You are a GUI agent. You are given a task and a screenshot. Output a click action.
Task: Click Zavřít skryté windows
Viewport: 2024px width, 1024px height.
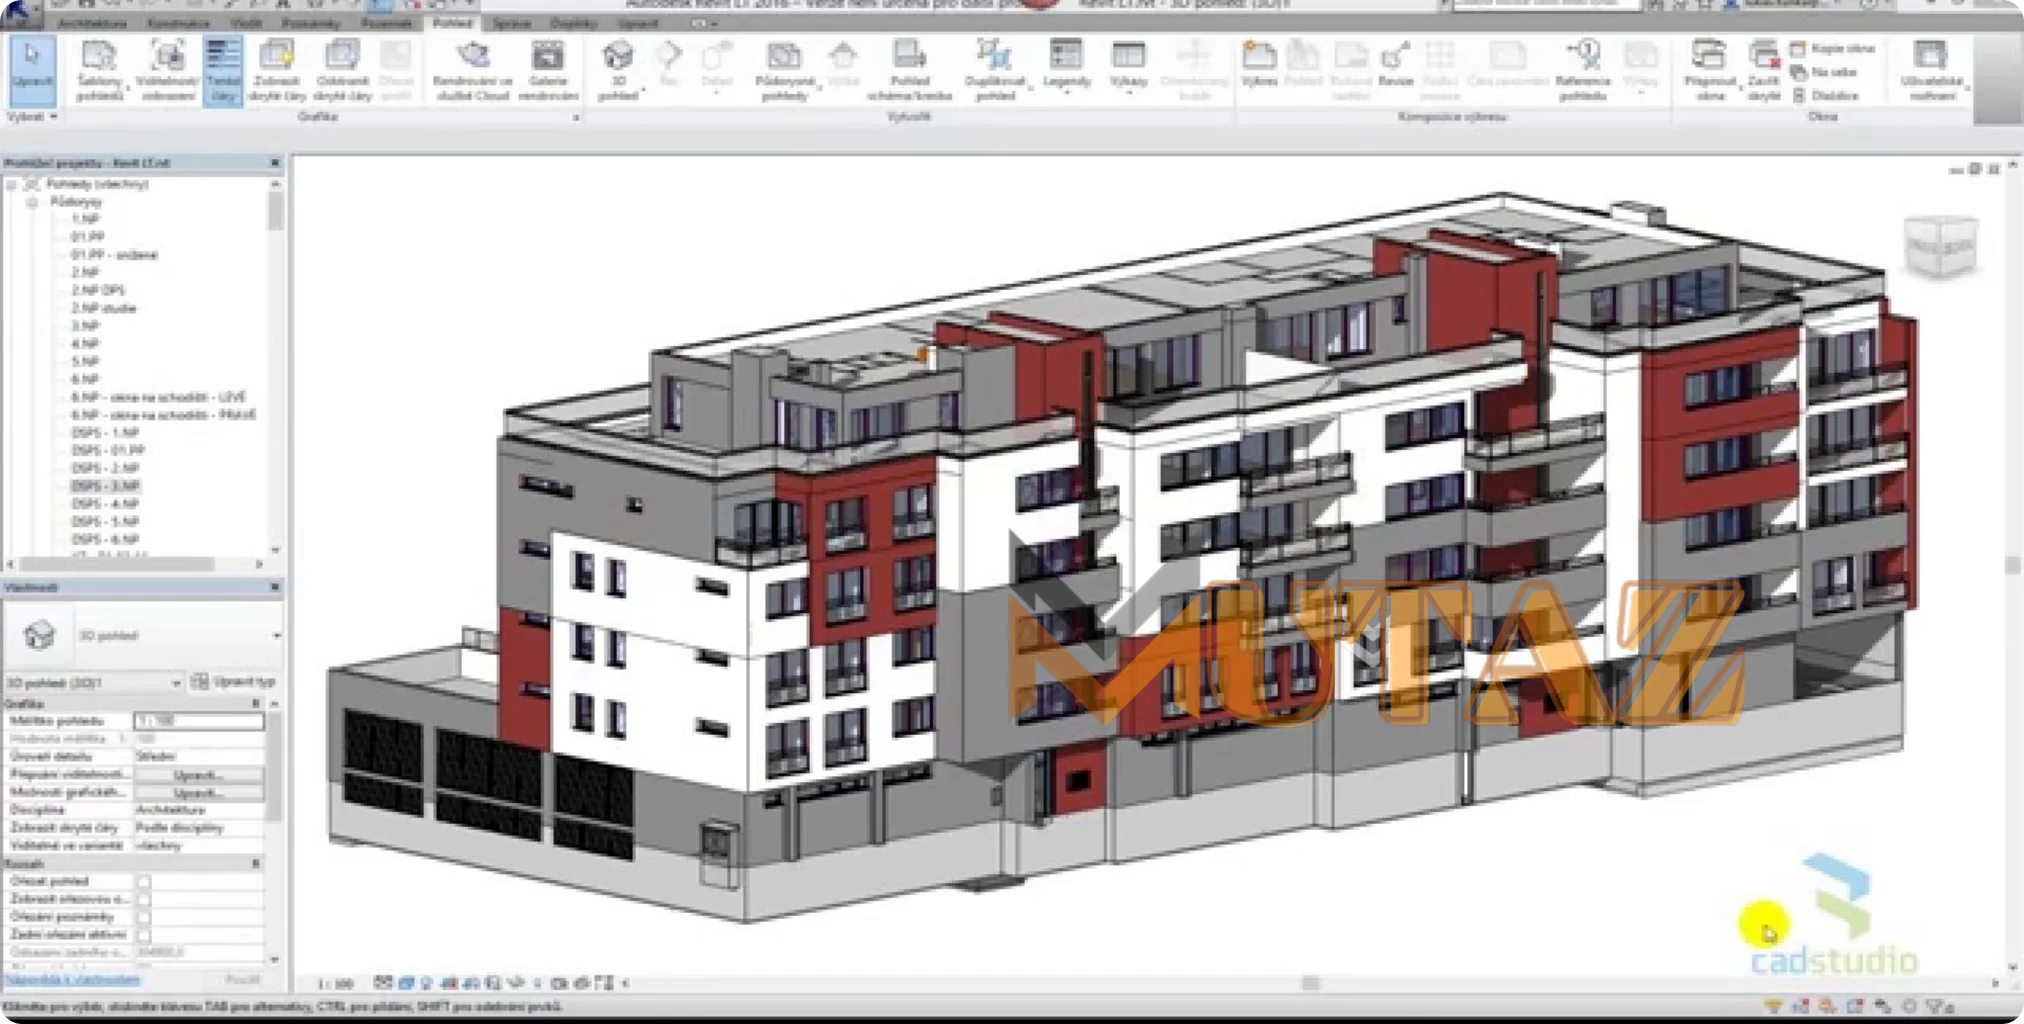pyautogui.click(x=1763, y=70)
